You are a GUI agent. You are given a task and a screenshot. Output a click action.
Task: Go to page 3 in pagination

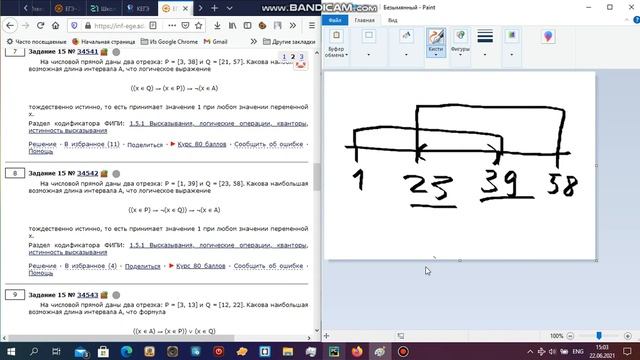pyautogui.click(x=301, y=56)
